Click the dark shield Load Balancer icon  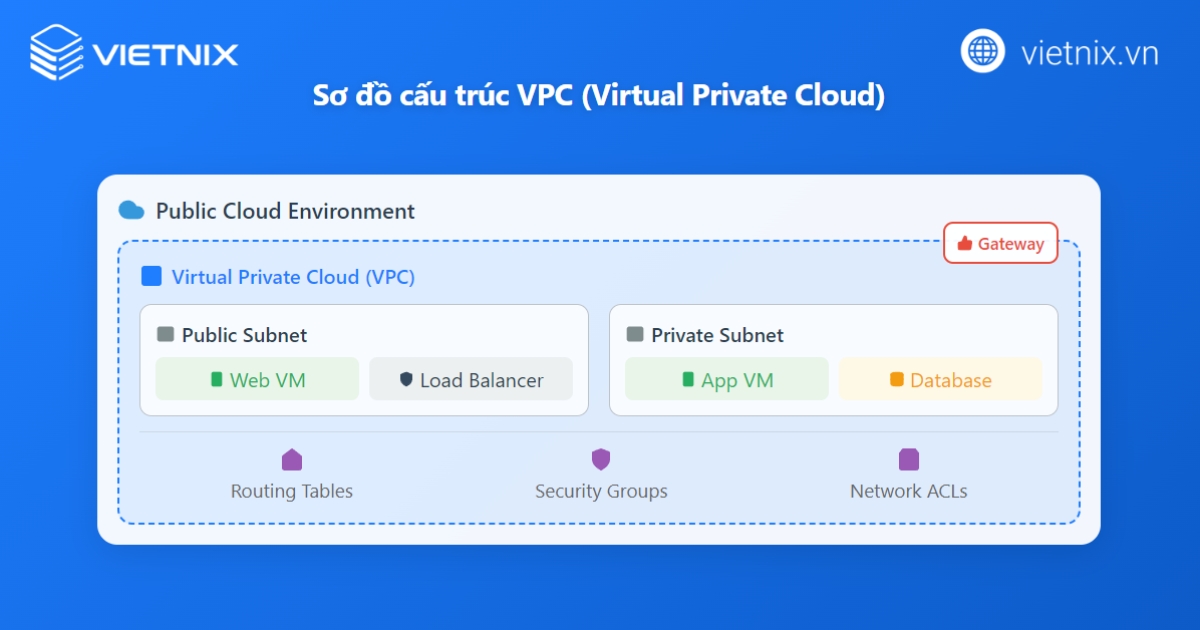tap(406, 380)
